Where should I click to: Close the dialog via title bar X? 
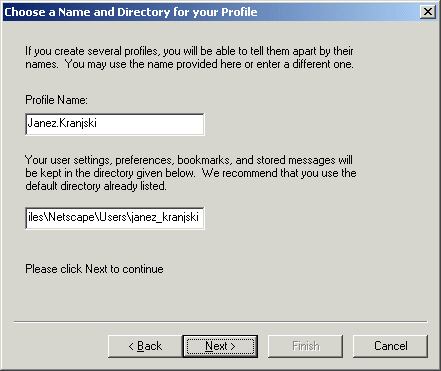coord(428,12)
